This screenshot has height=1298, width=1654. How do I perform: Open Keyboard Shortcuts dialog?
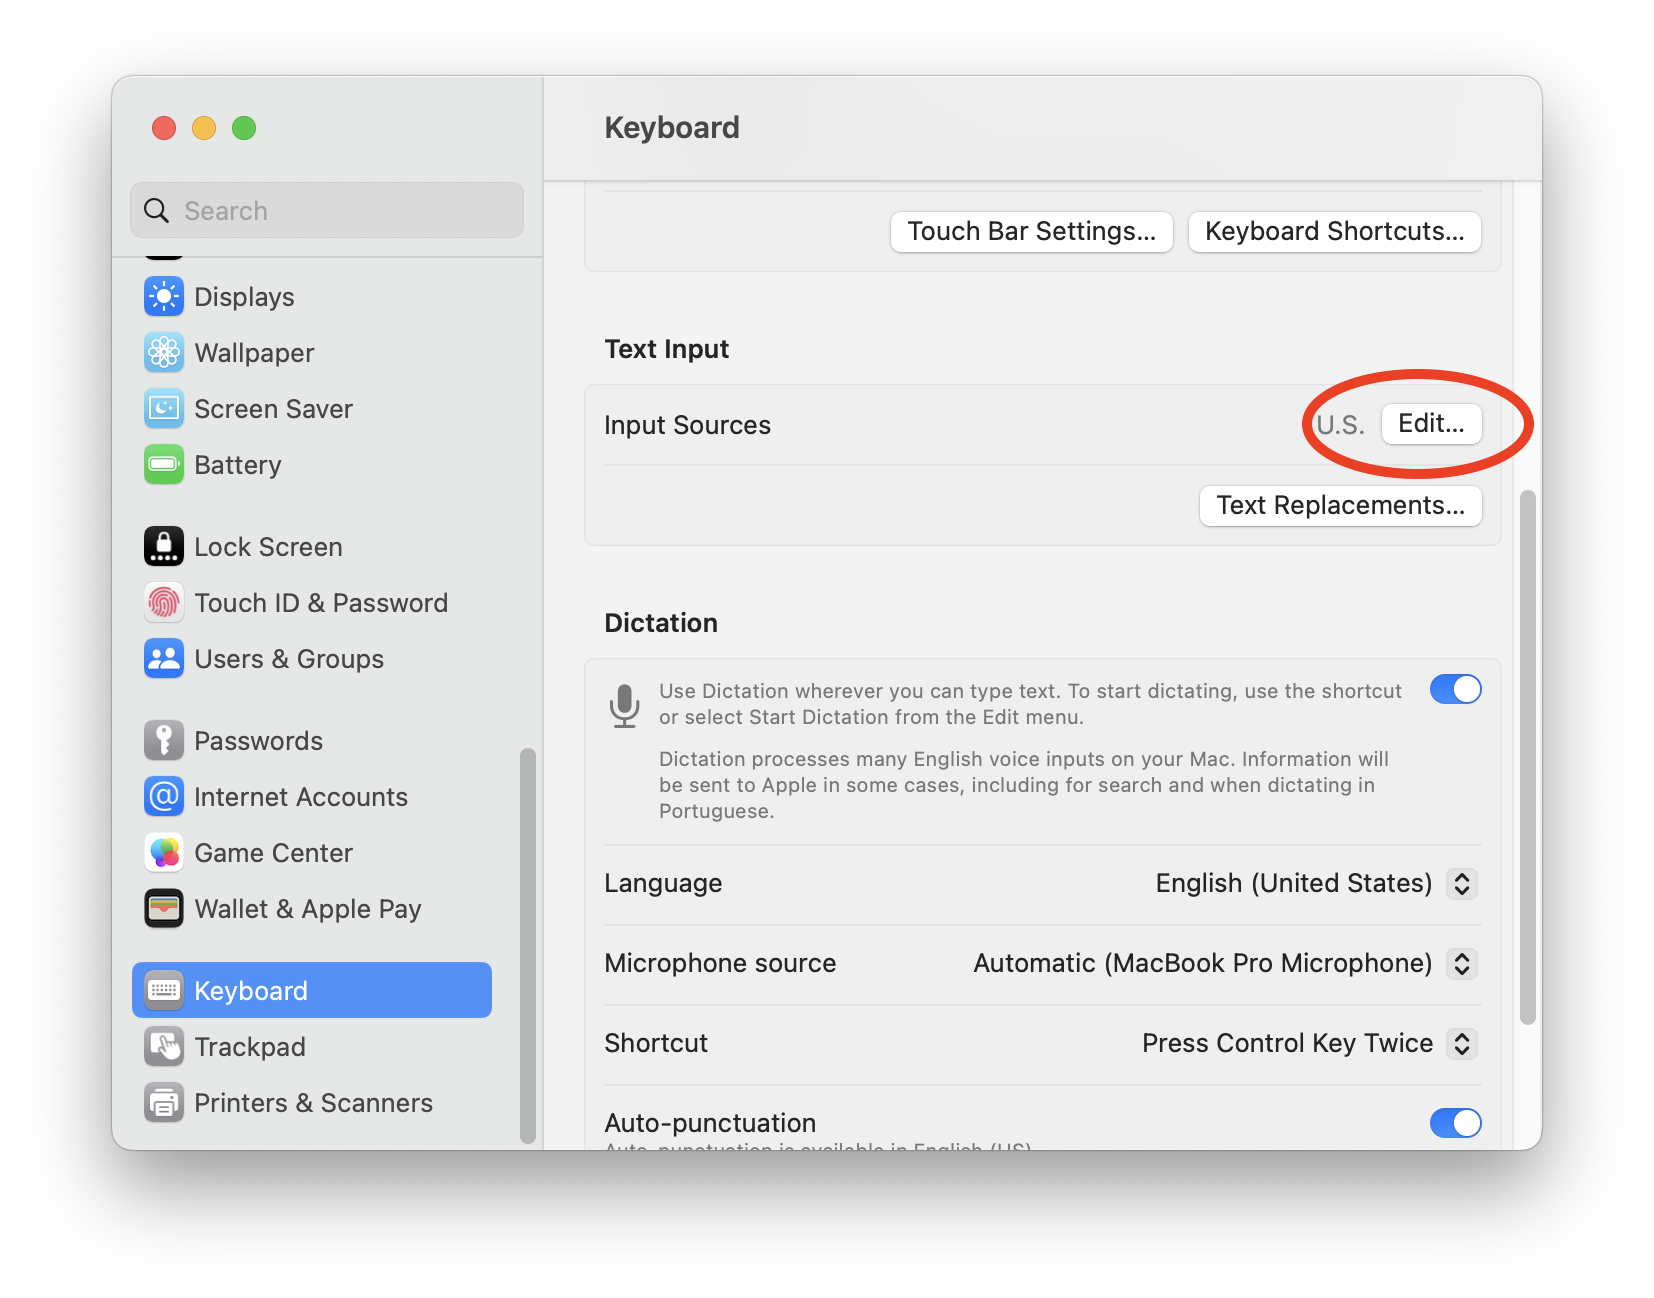(x=1335, y=232)
